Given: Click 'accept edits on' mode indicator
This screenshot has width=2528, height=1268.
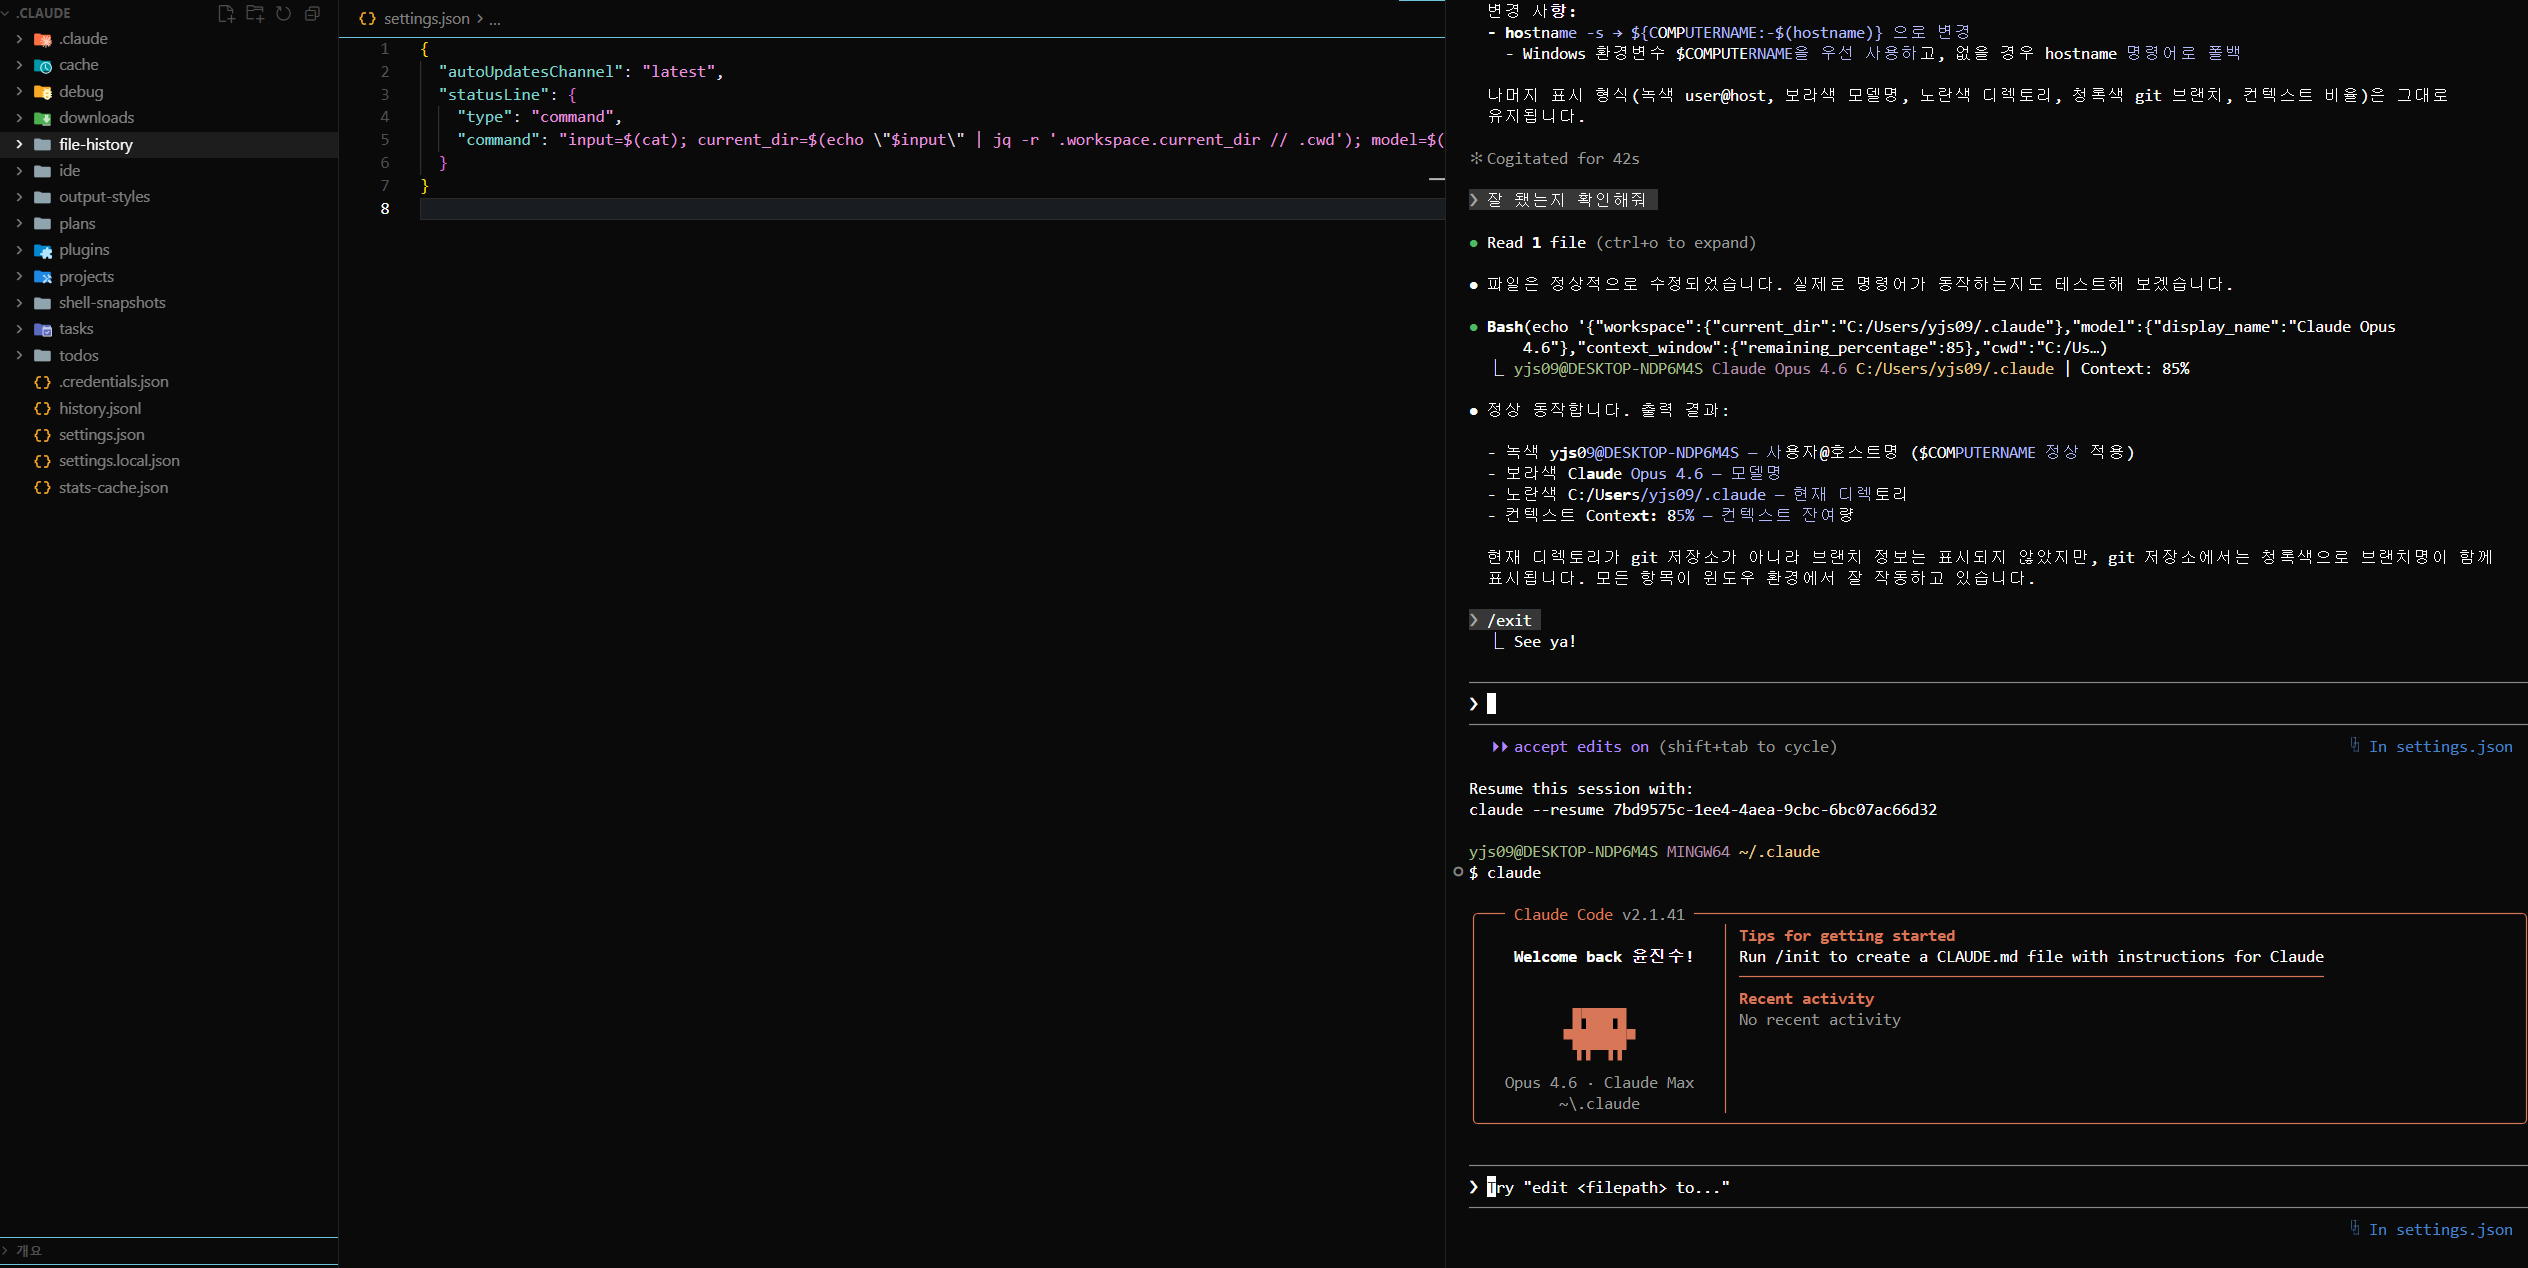Looking at the screenshot, I should coord(1580,747).
